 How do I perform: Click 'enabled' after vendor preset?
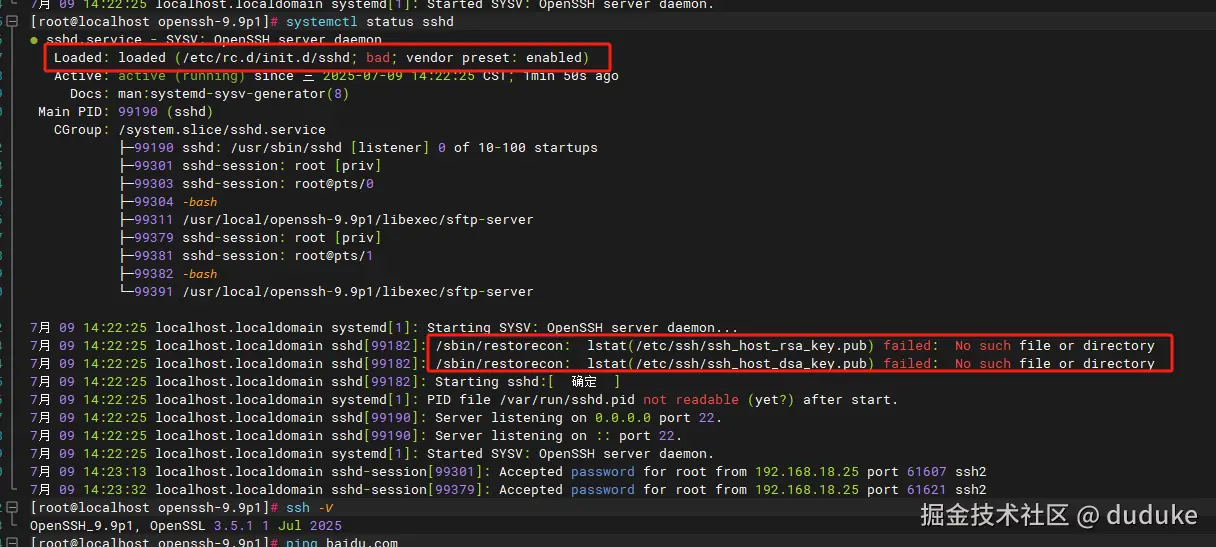click(555, 58)
